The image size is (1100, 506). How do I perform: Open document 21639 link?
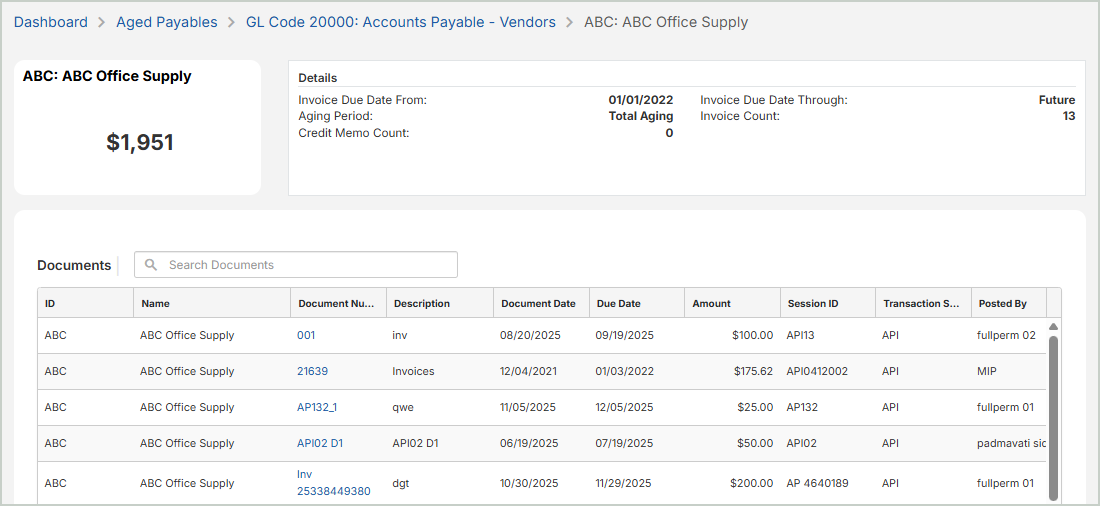(x=312, y=371)
